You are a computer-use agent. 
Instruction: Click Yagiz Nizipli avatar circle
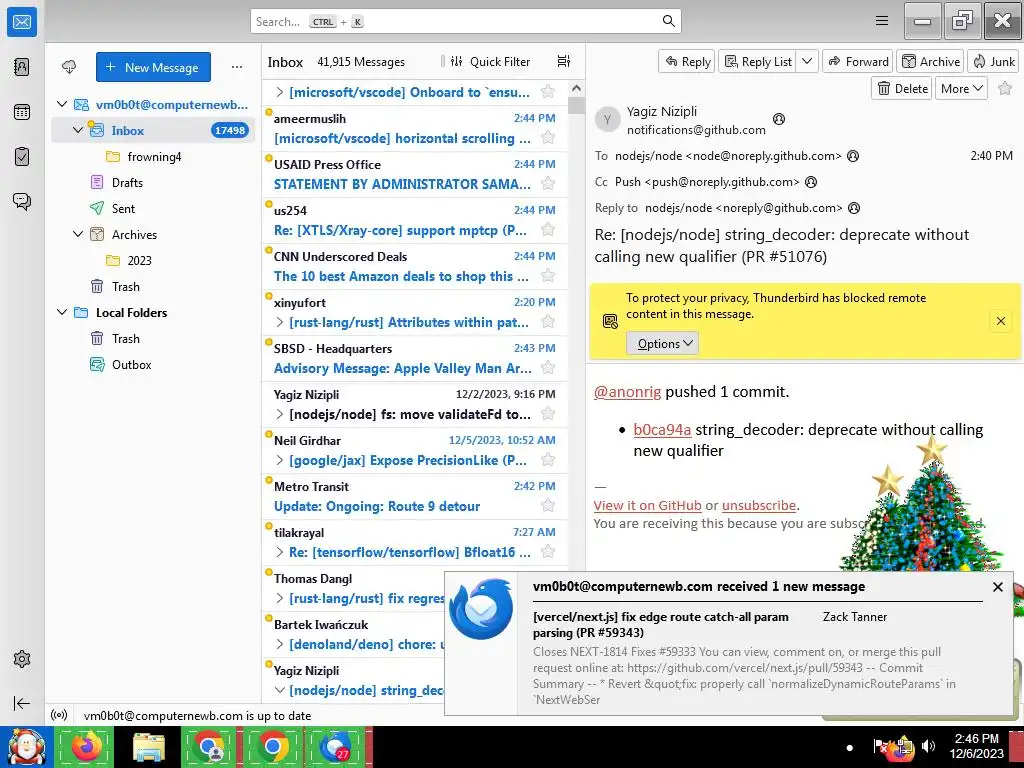click(x=607, y=120)
